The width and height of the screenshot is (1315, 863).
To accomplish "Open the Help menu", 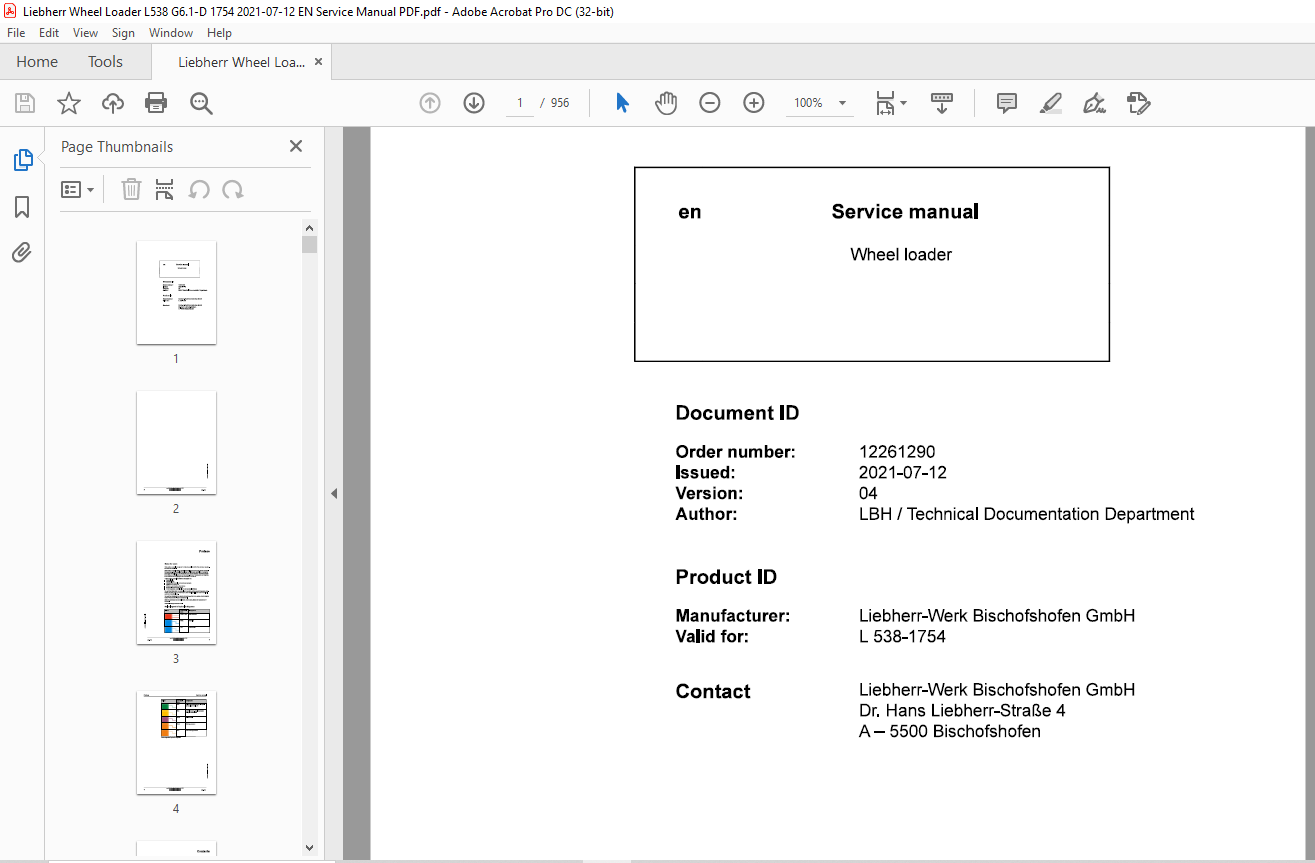I will pyautogui.click(x=219, y=33).
